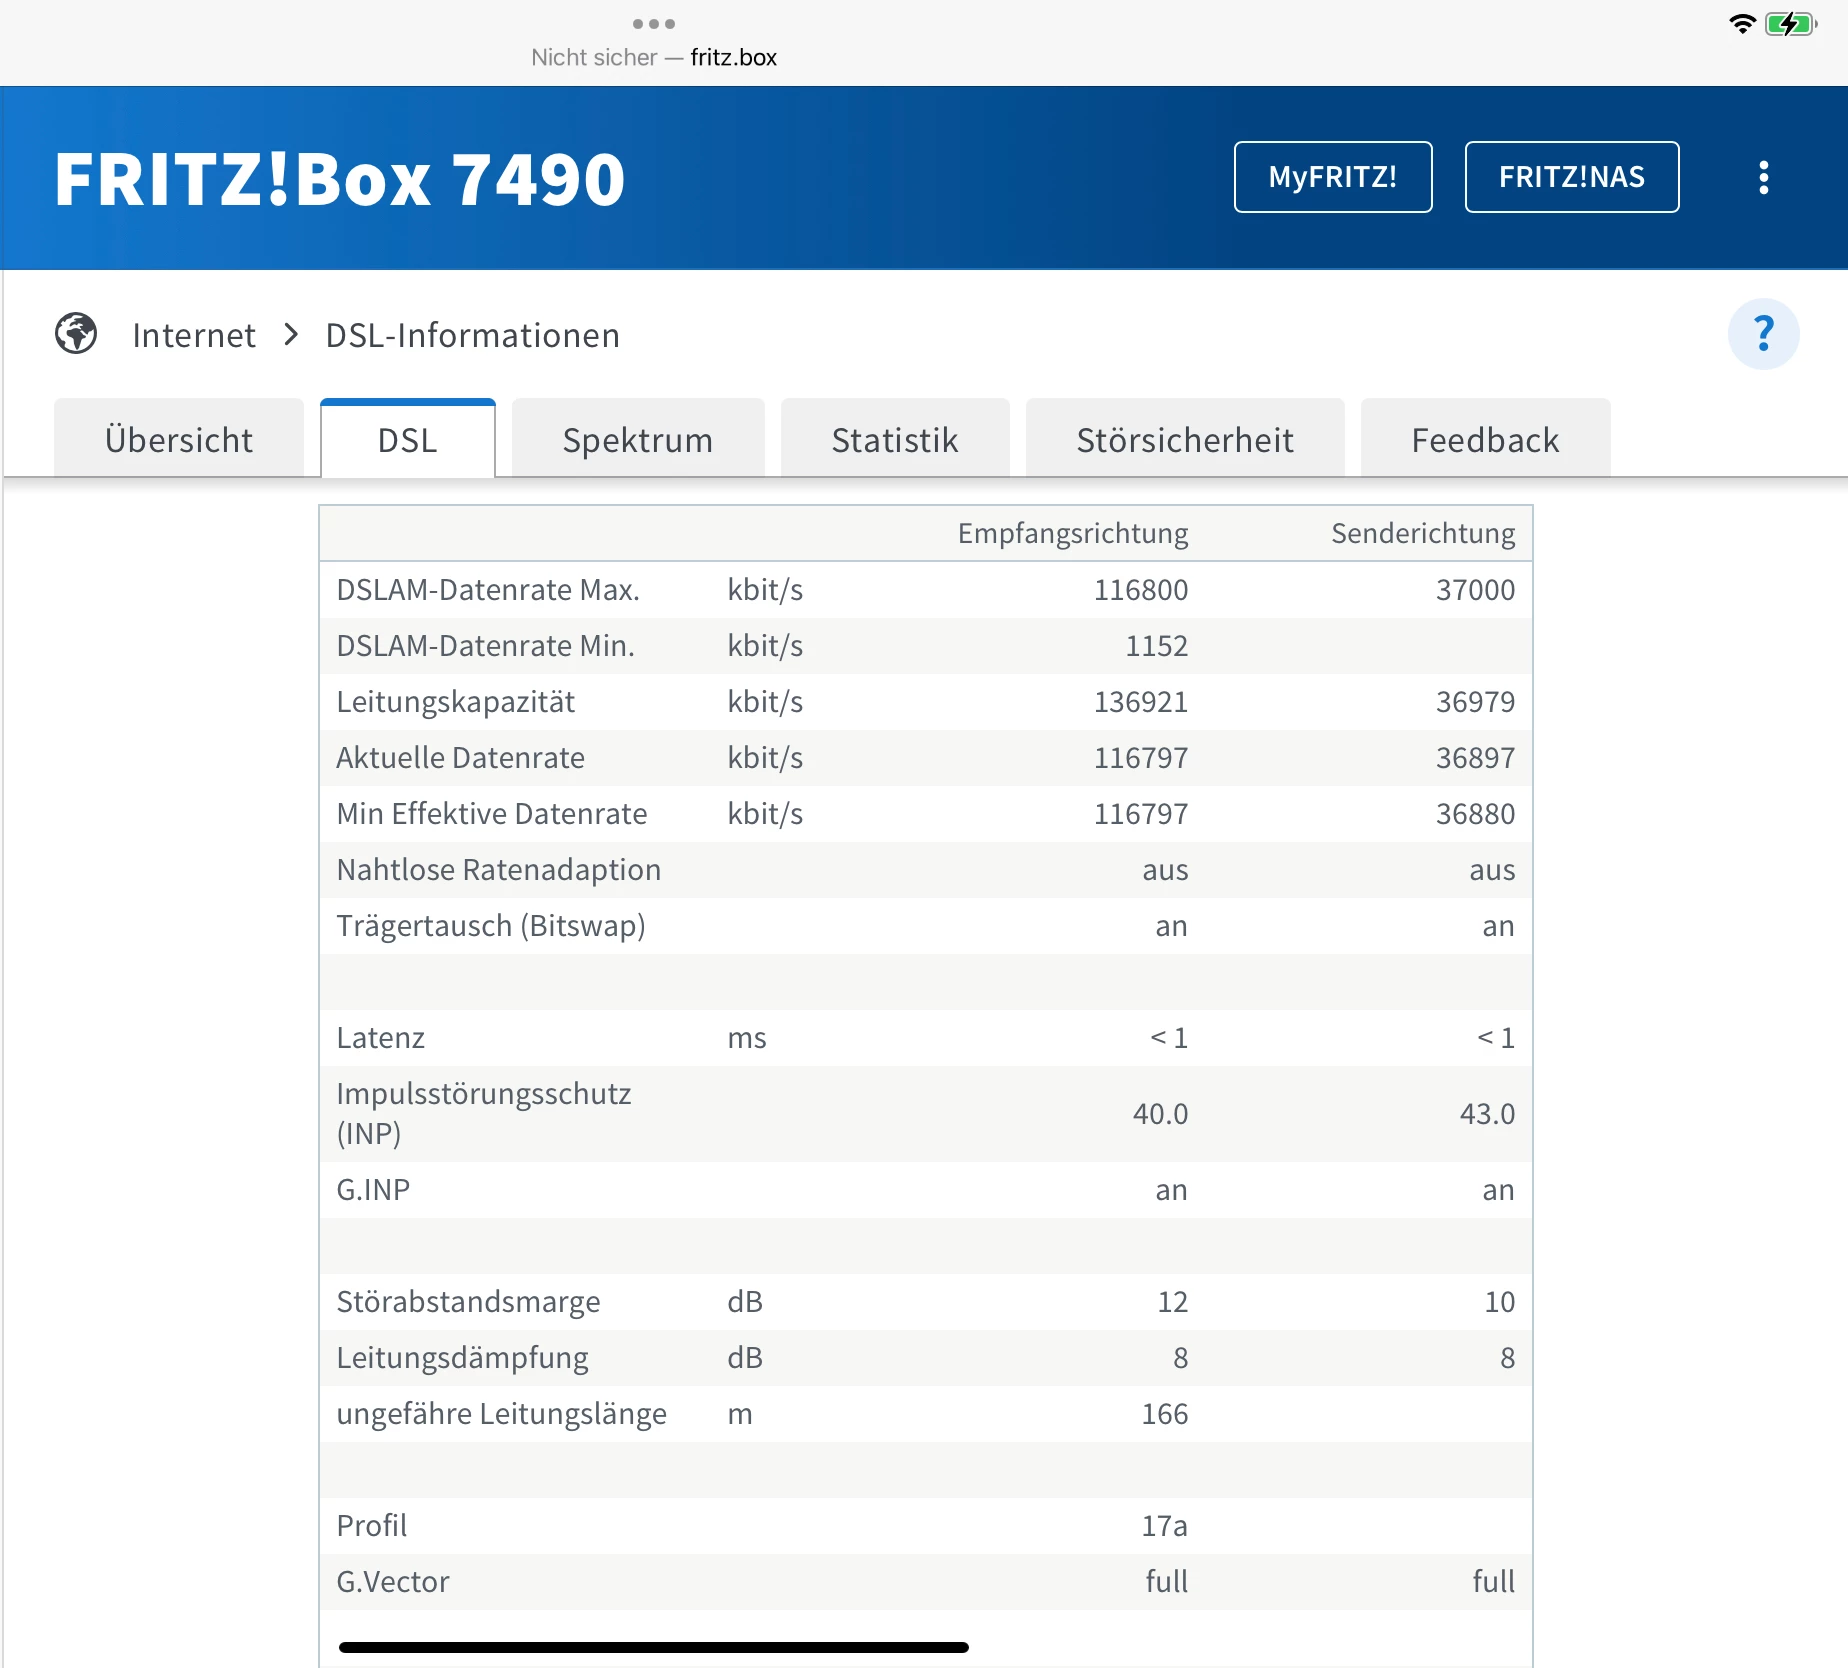Tap the battery charging indicator

pyautogui.click(x=1791, y=24)
